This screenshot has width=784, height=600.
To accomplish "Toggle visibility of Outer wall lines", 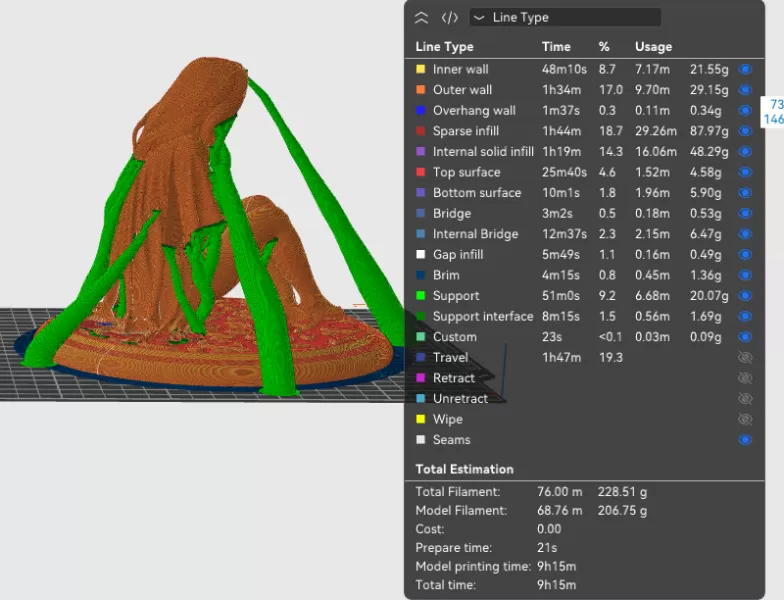I will coord(744,90).
